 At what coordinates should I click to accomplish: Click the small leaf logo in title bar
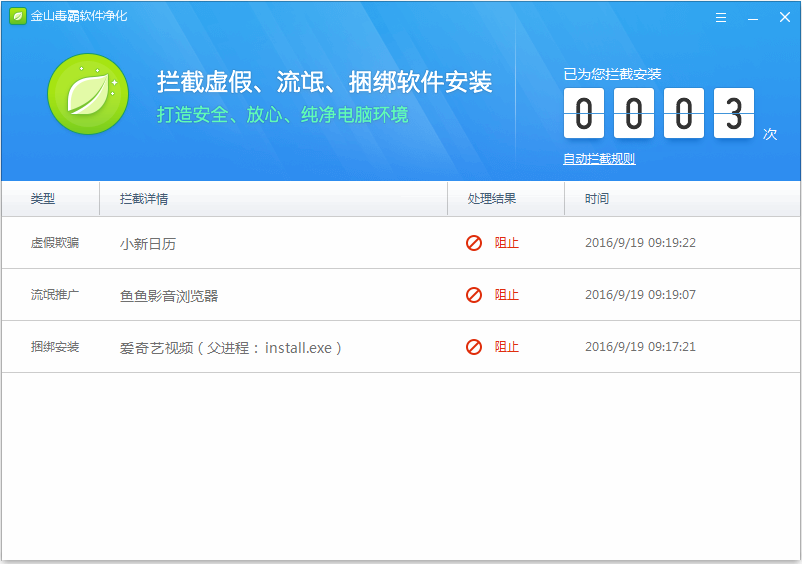pos(17,16)
